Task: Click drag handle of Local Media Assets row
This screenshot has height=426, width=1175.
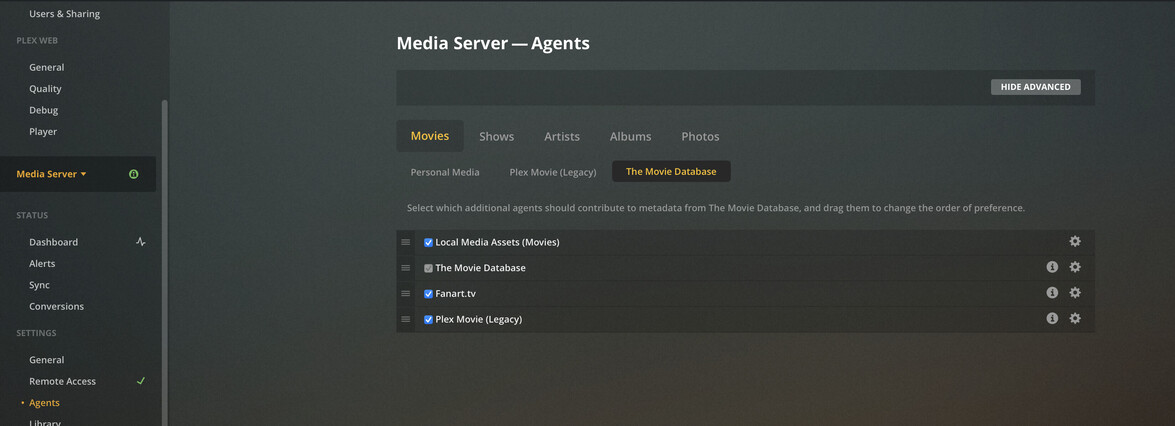Action: point(405,242)
